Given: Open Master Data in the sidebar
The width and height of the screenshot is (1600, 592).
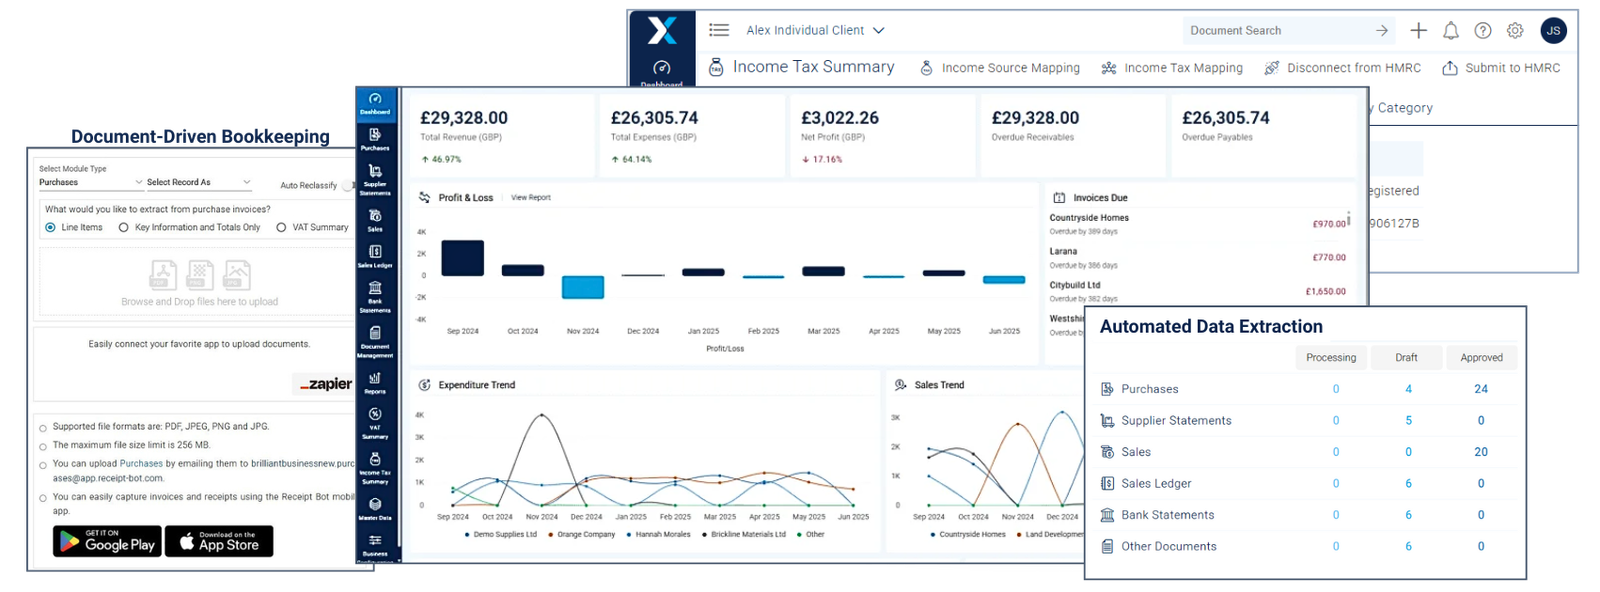Looking at the screenshot, I should [x=375, y=509].
